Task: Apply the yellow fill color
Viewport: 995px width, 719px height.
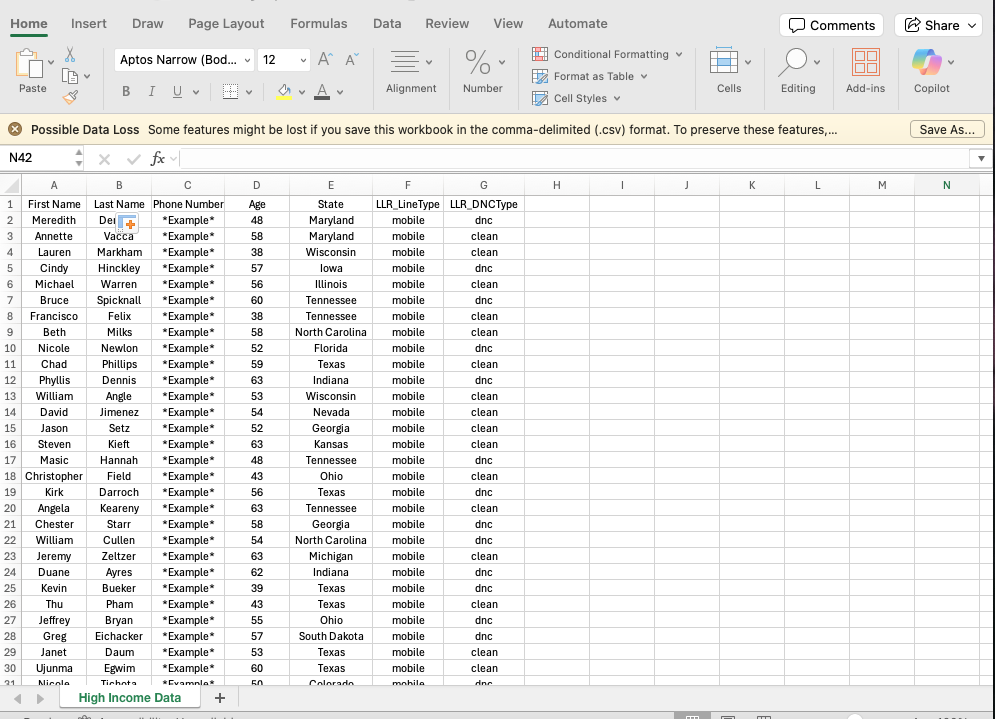Action: pos(284,92)
